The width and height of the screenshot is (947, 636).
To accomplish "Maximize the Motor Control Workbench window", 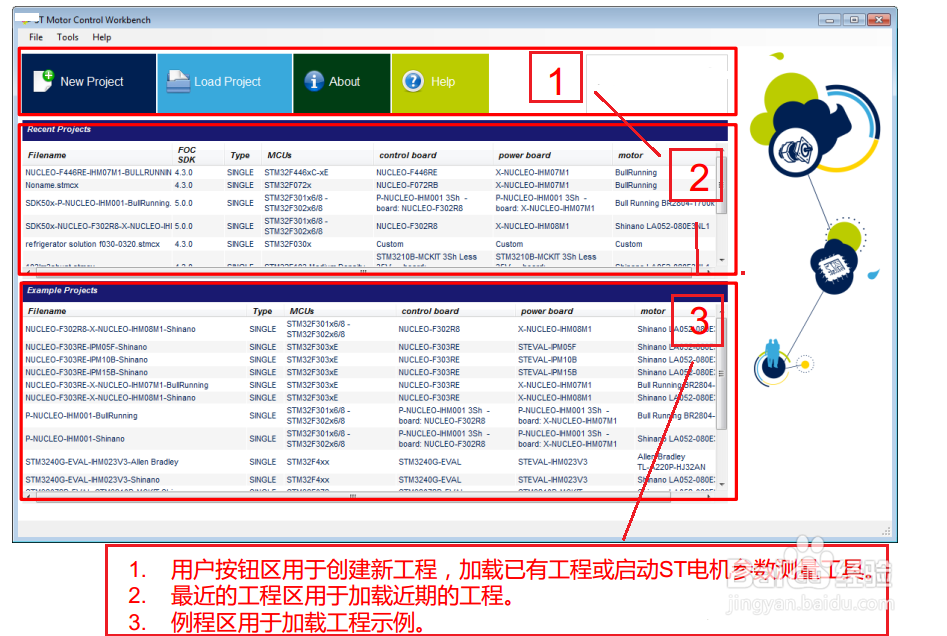I will (x=854, y=20).
